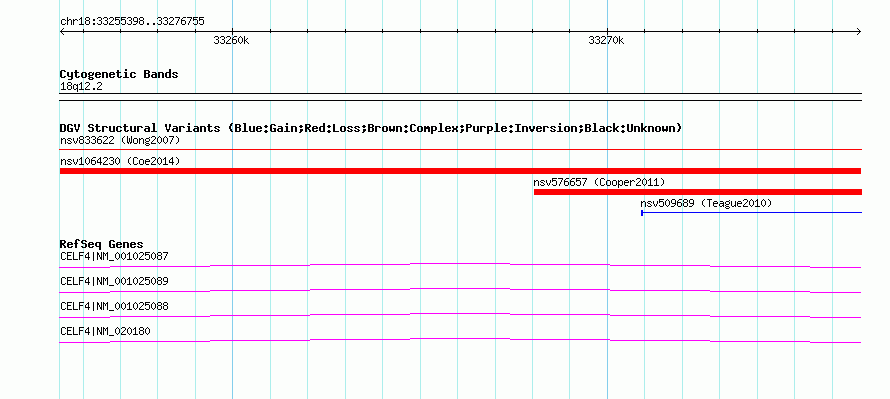The height and width of the screenshot is (399, 890).
Task: Open transcript label CELF4|NM_001025088
Action: coord(114,306)
